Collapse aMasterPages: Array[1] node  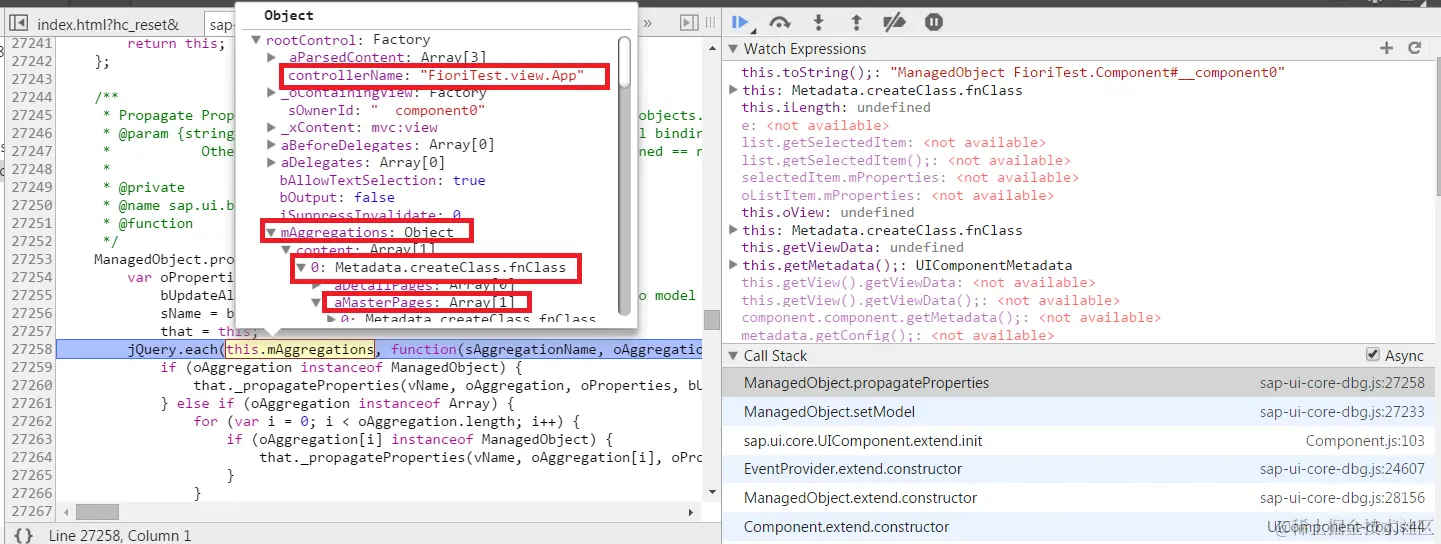coord(317,303)
